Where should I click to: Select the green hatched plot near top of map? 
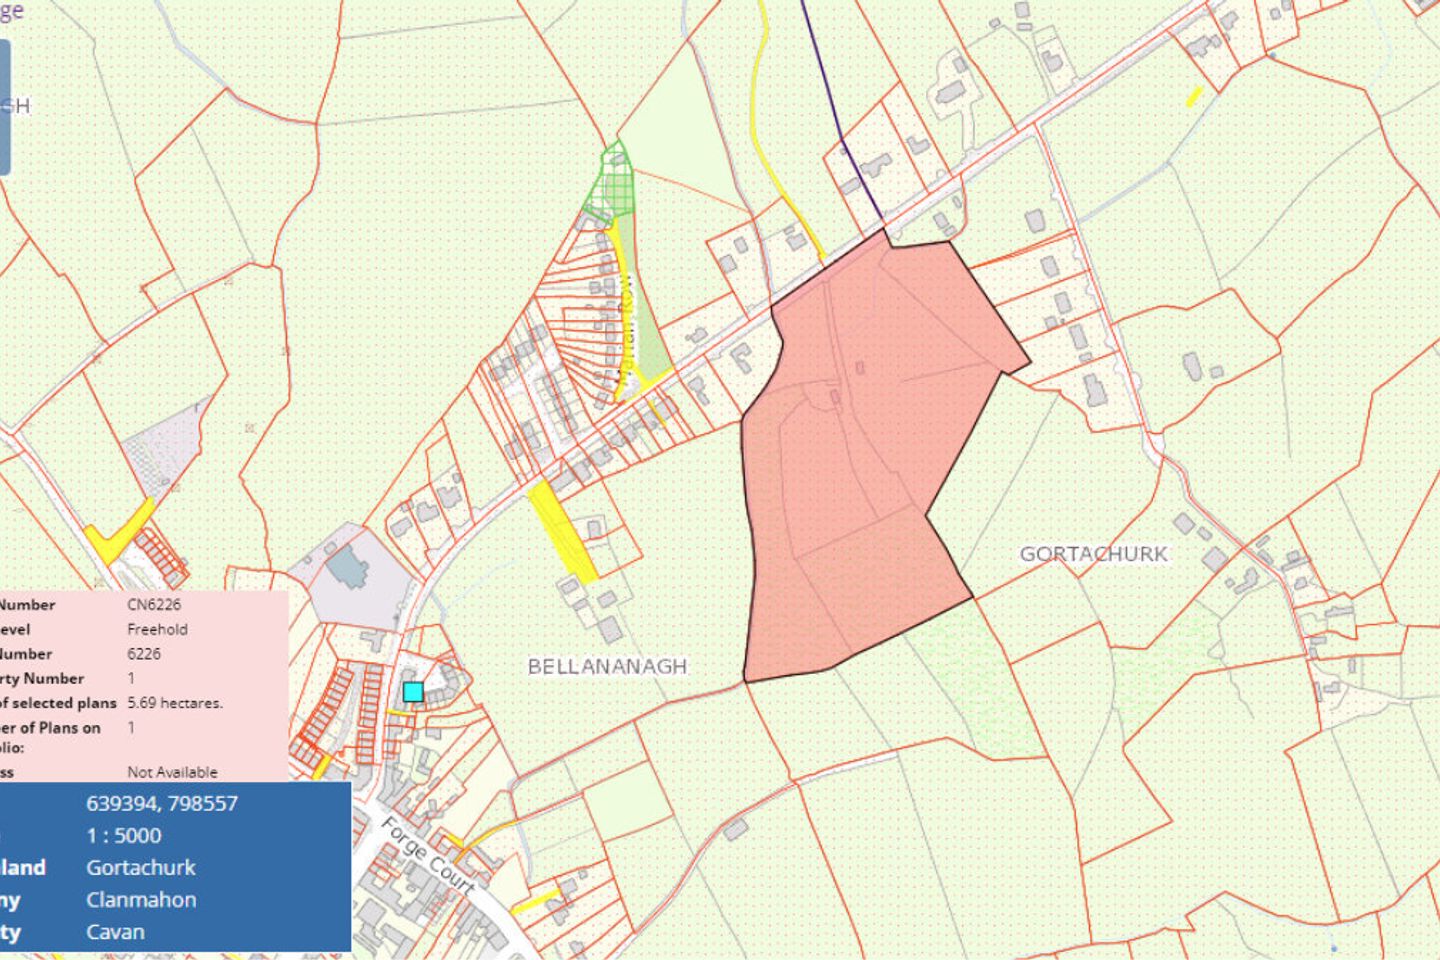(614, 180)
